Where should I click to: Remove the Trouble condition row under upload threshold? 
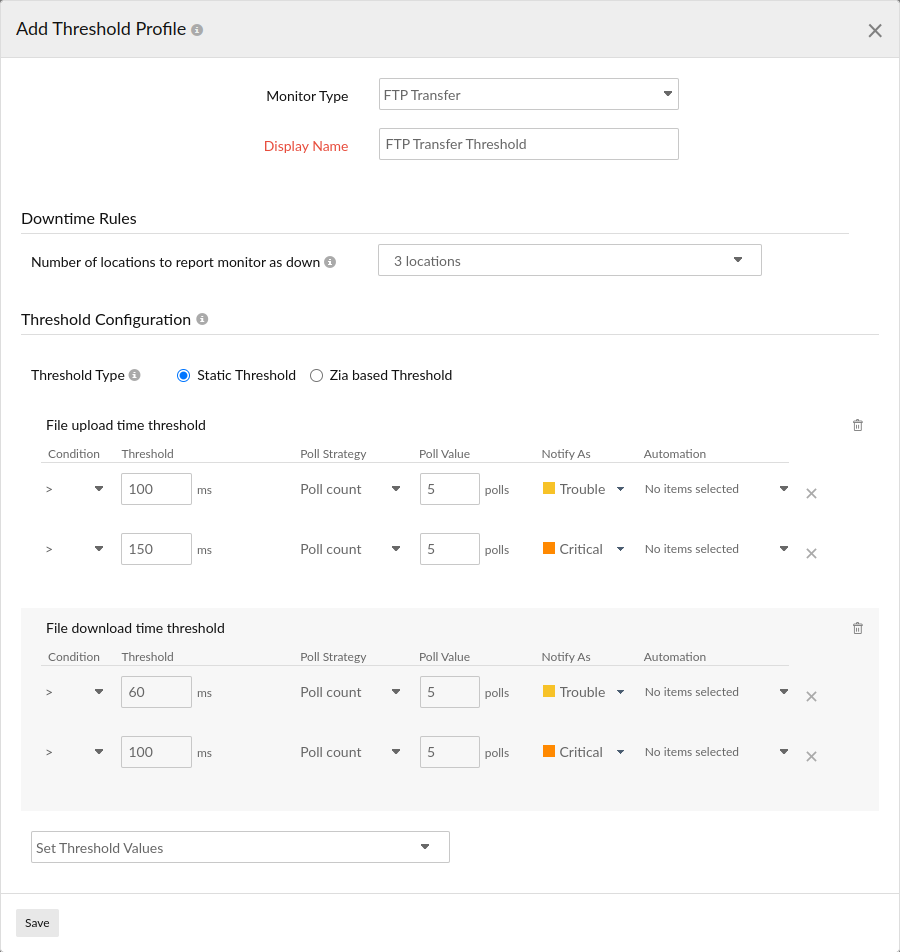(811, 493)
